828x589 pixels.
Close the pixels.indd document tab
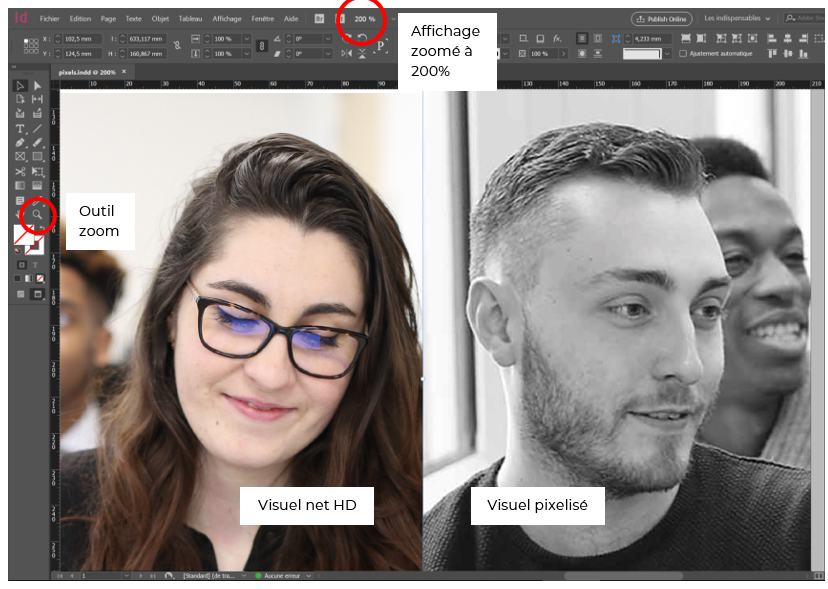[x=124, y=72]
